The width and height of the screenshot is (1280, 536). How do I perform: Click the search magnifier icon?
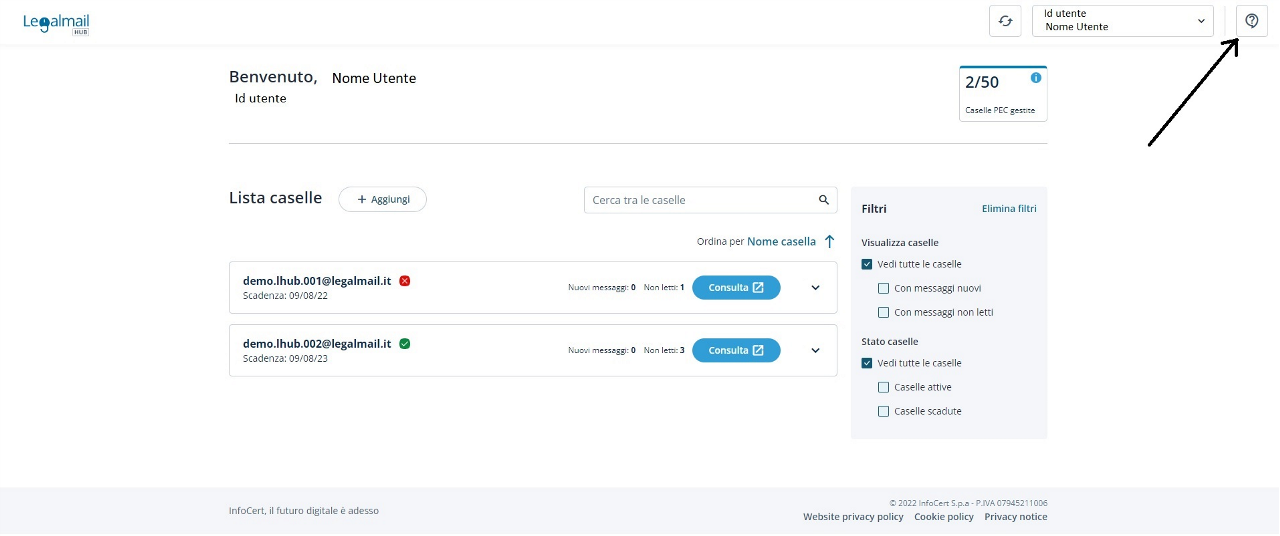[824, 200]
